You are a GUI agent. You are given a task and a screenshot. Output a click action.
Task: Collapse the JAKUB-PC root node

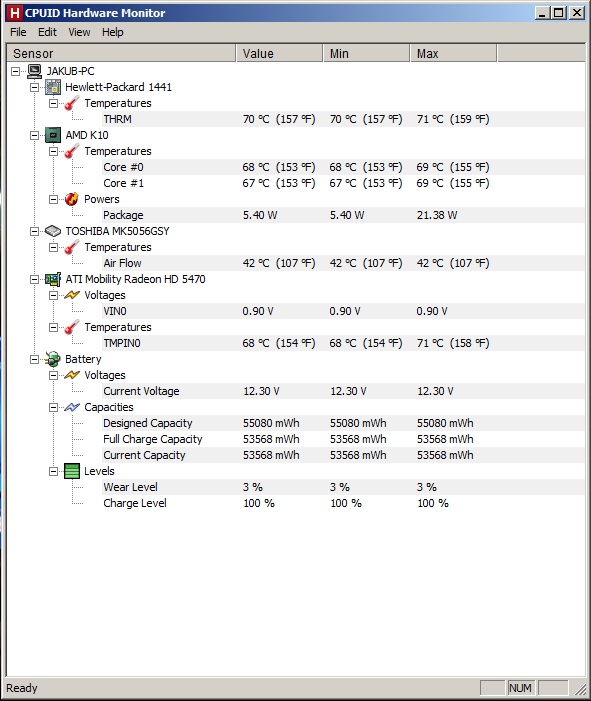click(x=16, y=72)
